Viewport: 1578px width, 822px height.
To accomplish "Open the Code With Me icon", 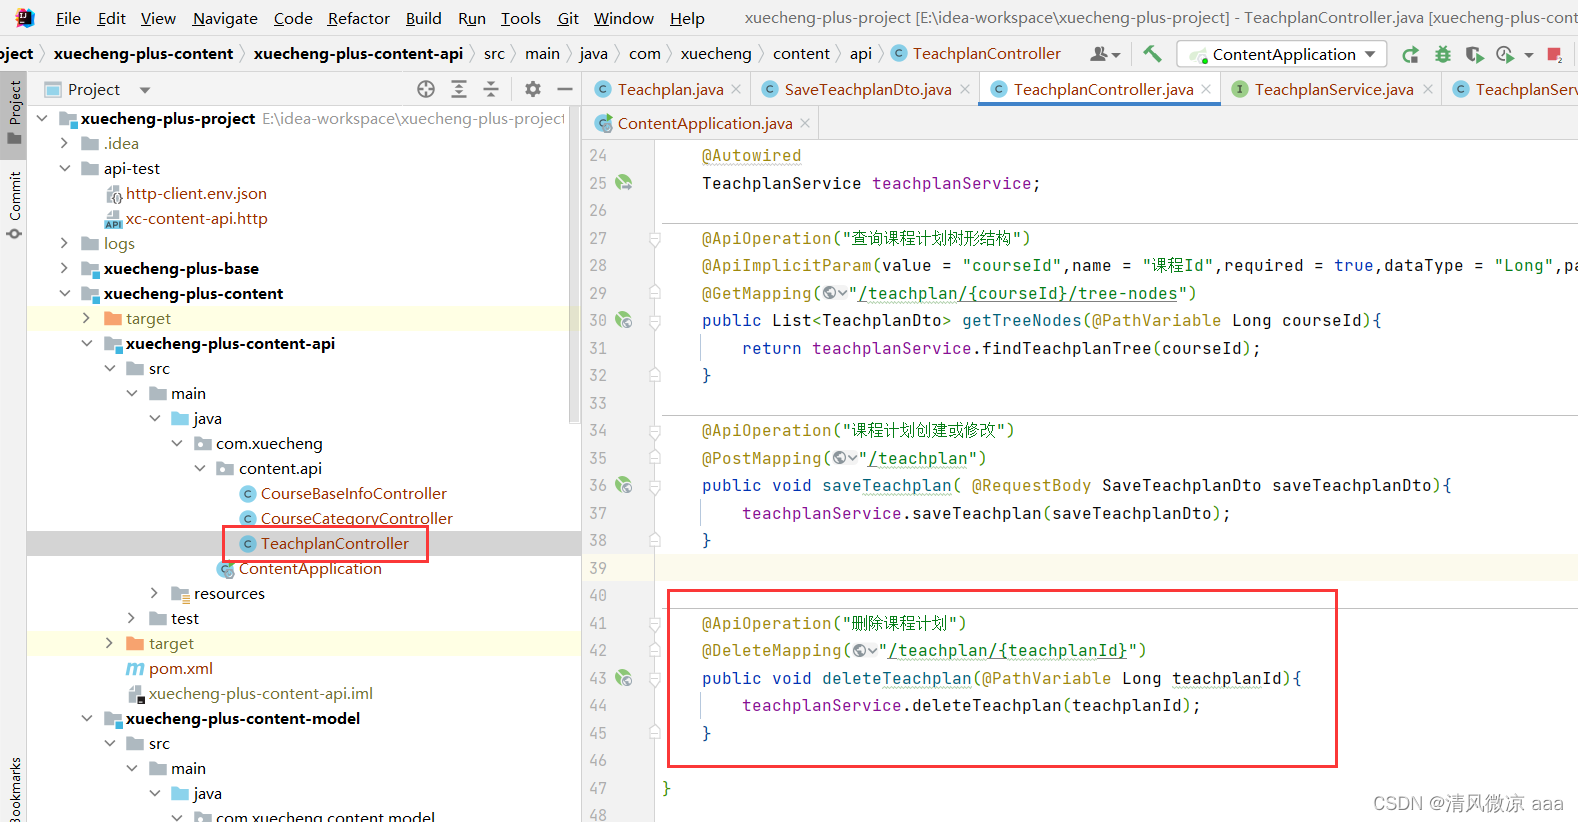I will coord(1105,54).
